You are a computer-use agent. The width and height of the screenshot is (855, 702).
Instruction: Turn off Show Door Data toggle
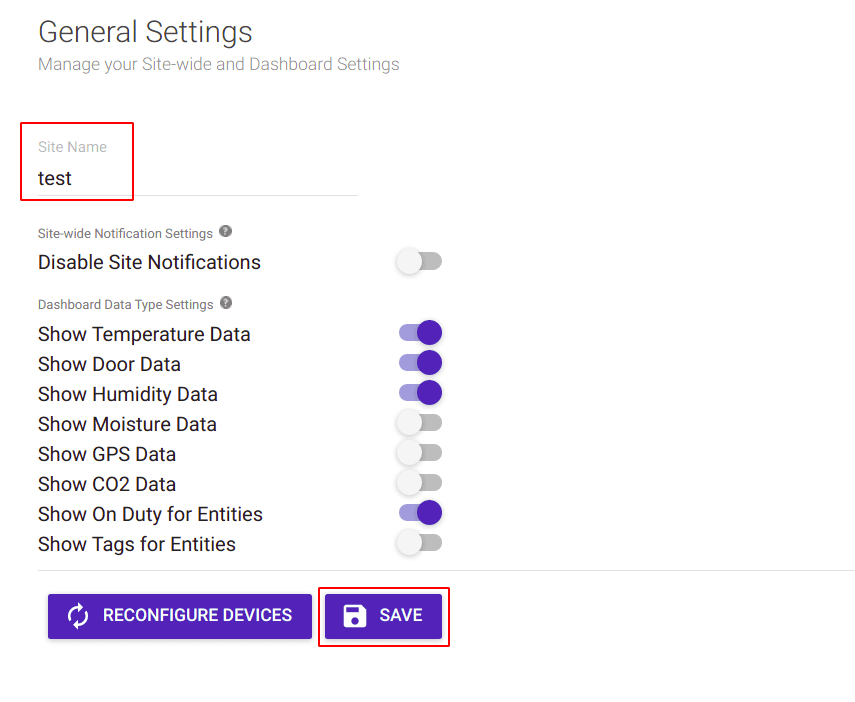point(420,363)
